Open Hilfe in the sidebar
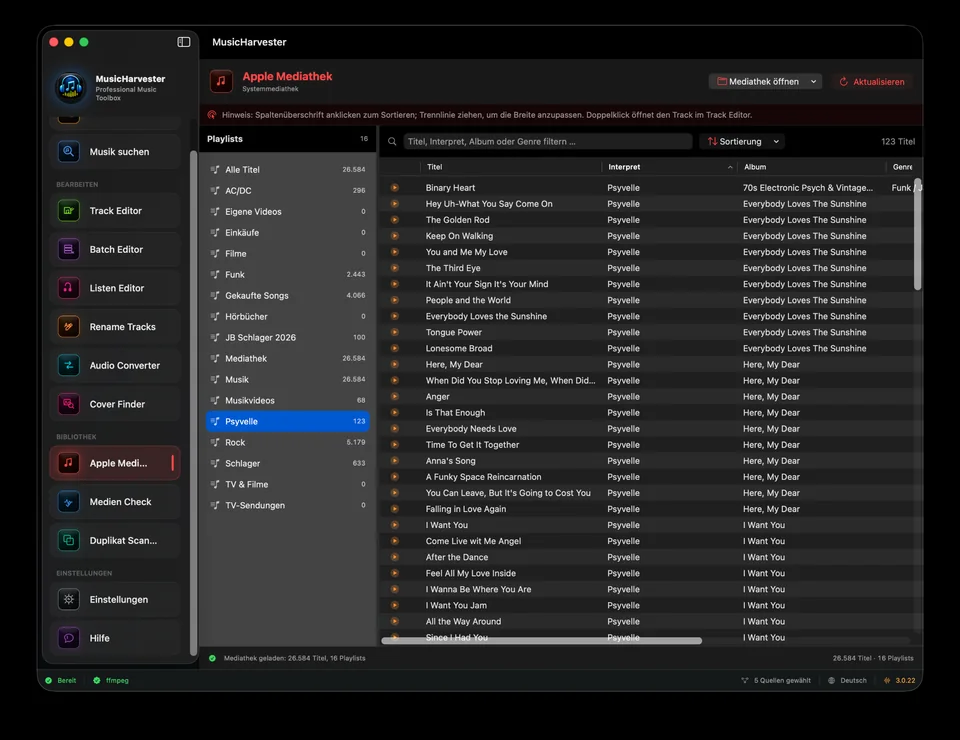The image size is (960, 740). click(x=115, y=638)
